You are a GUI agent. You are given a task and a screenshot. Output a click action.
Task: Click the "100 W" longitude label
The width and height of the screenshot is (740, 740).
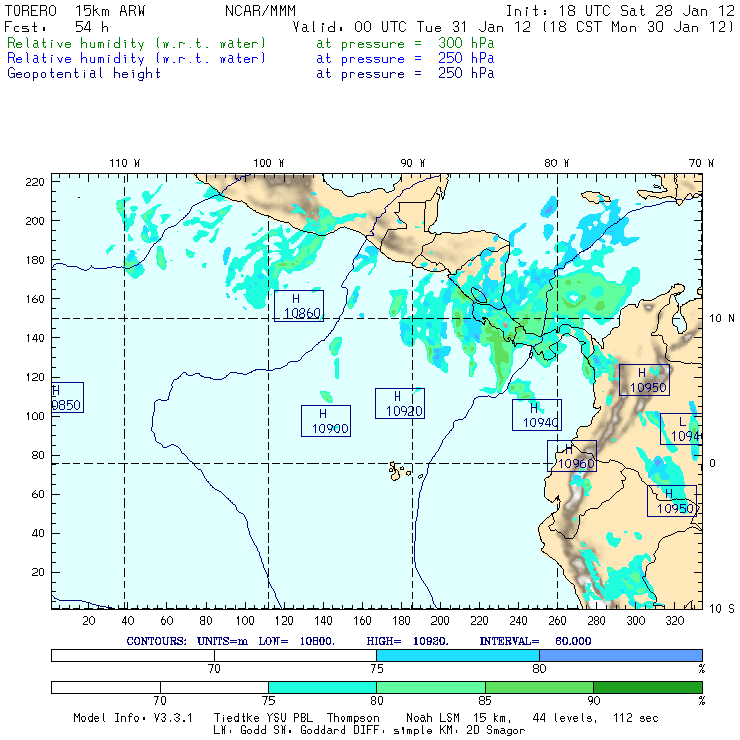pyautogui.click(x=269, y=163)
